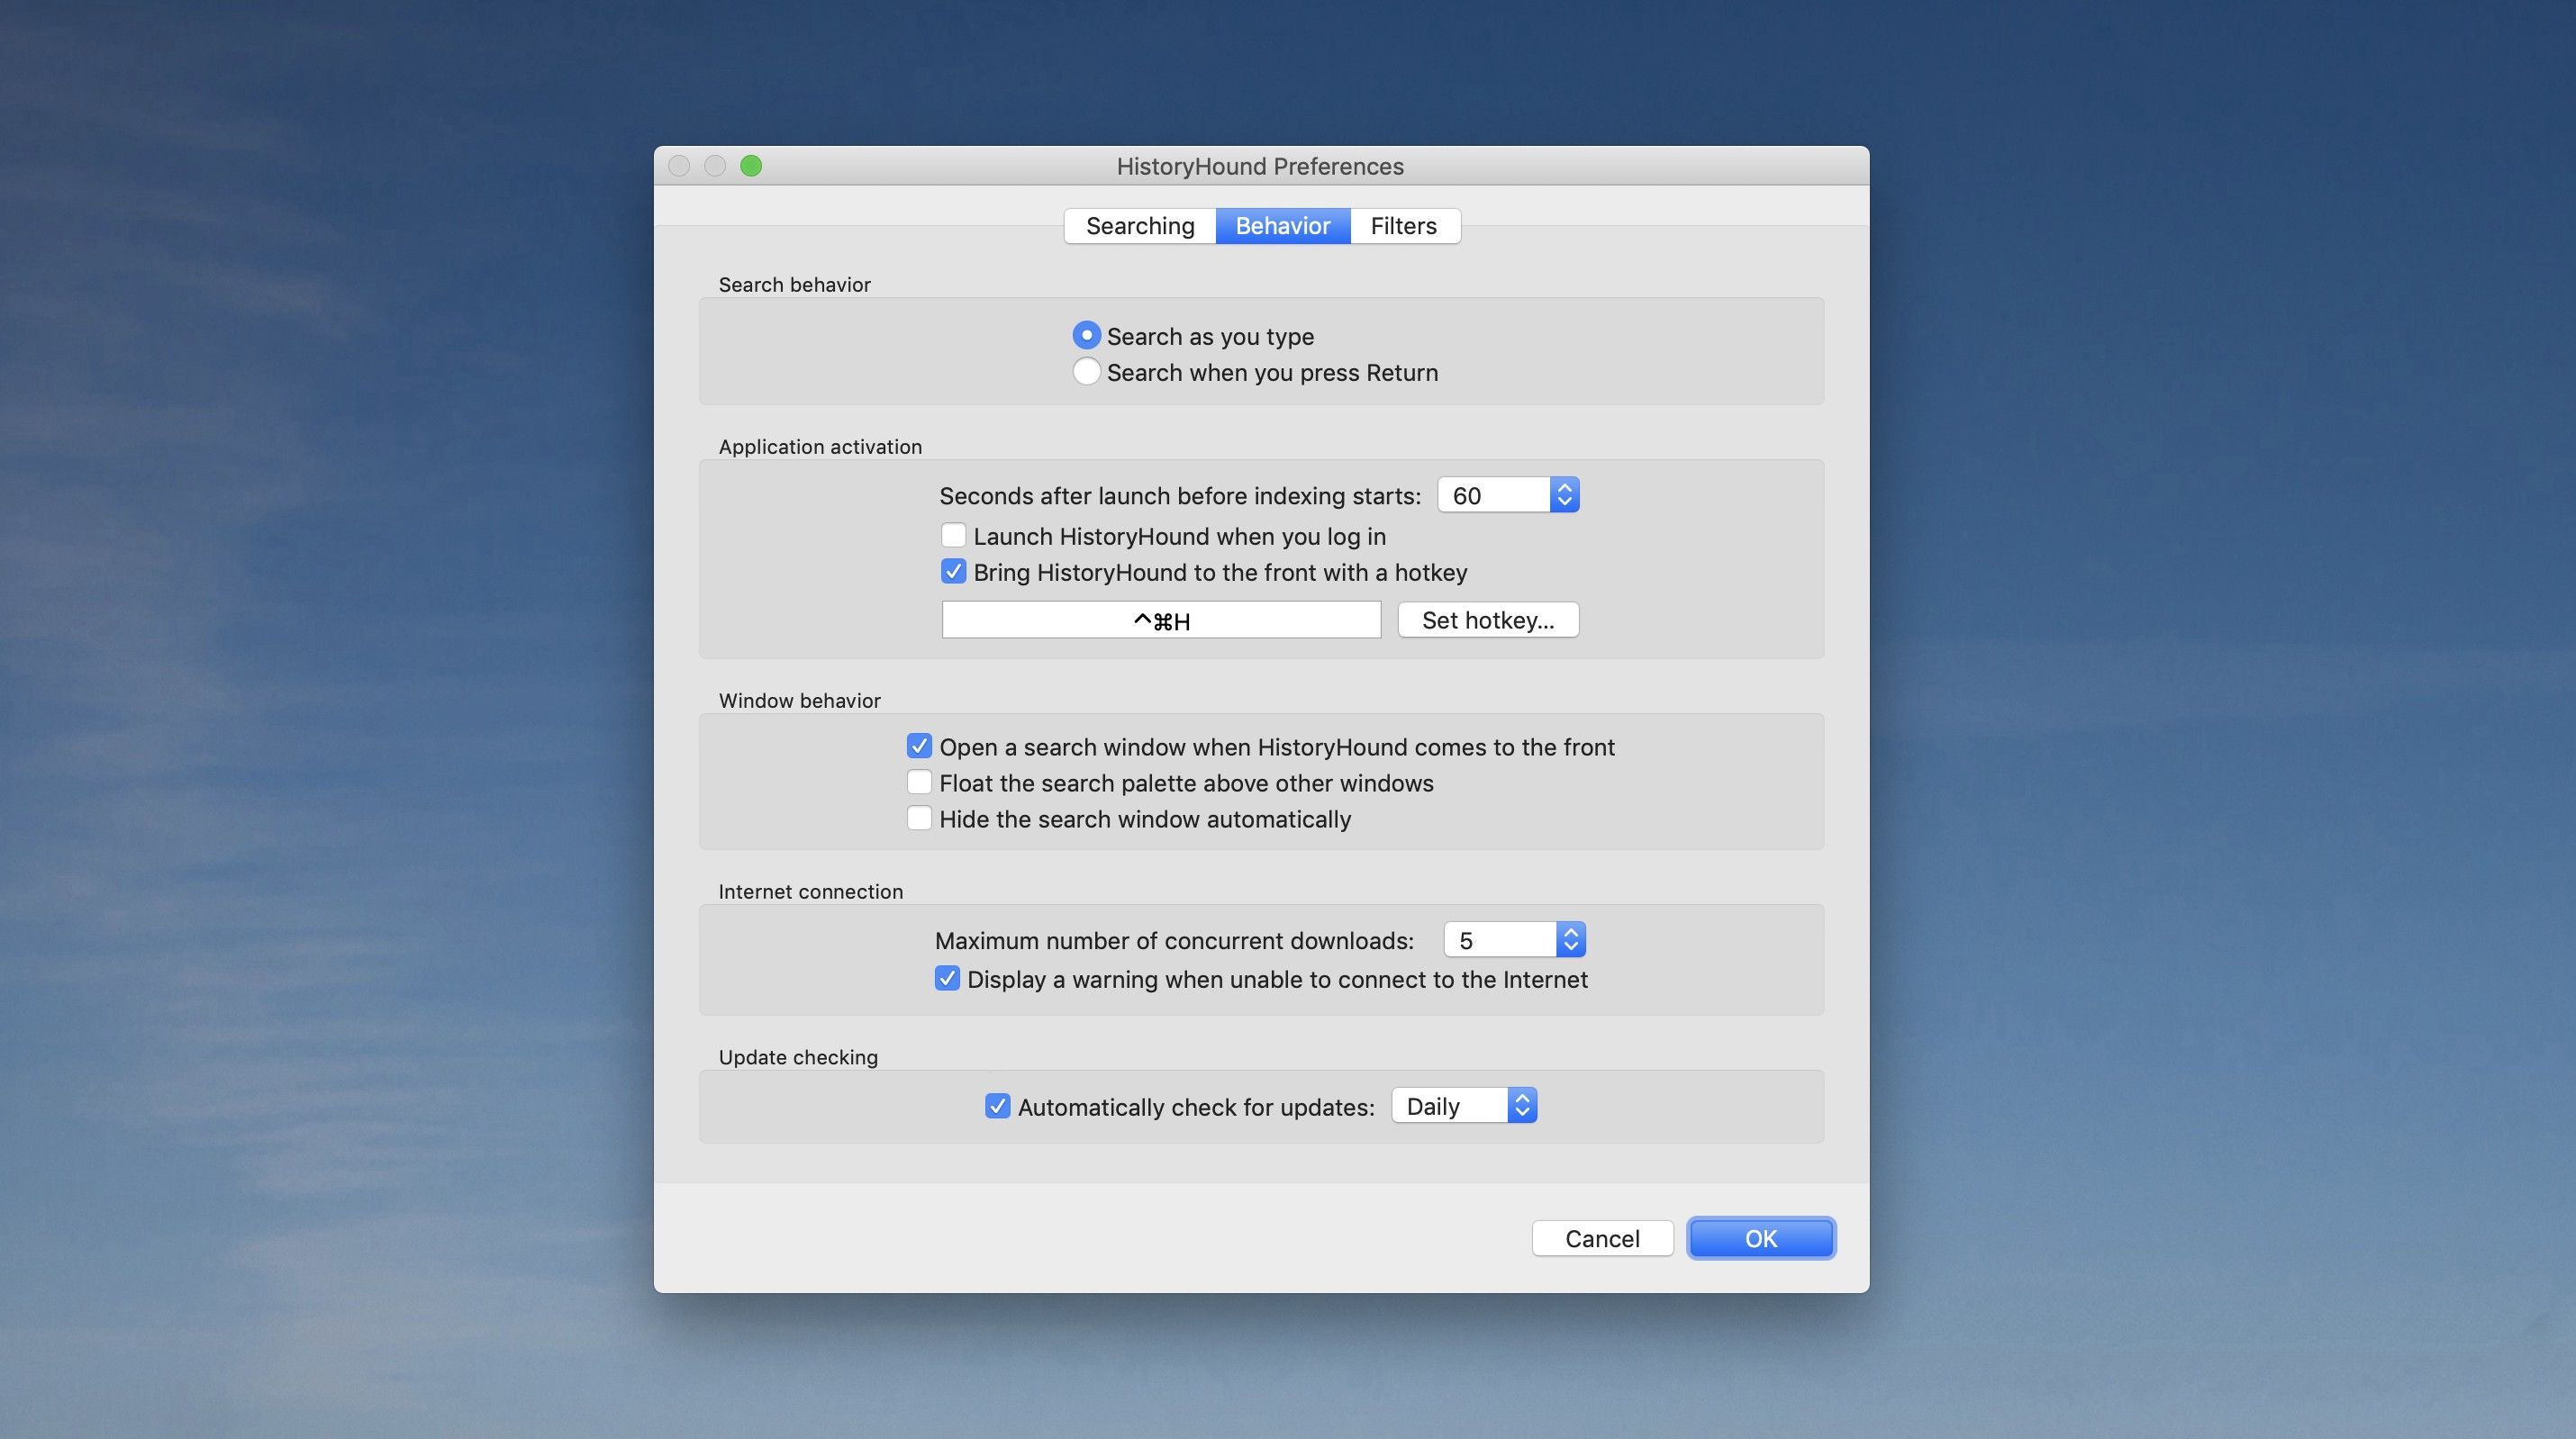Image resolution: width=2576 pixels, height=1439 pixels.
Task: Click the Set hotkey... button
Action: click(1488, 620)
